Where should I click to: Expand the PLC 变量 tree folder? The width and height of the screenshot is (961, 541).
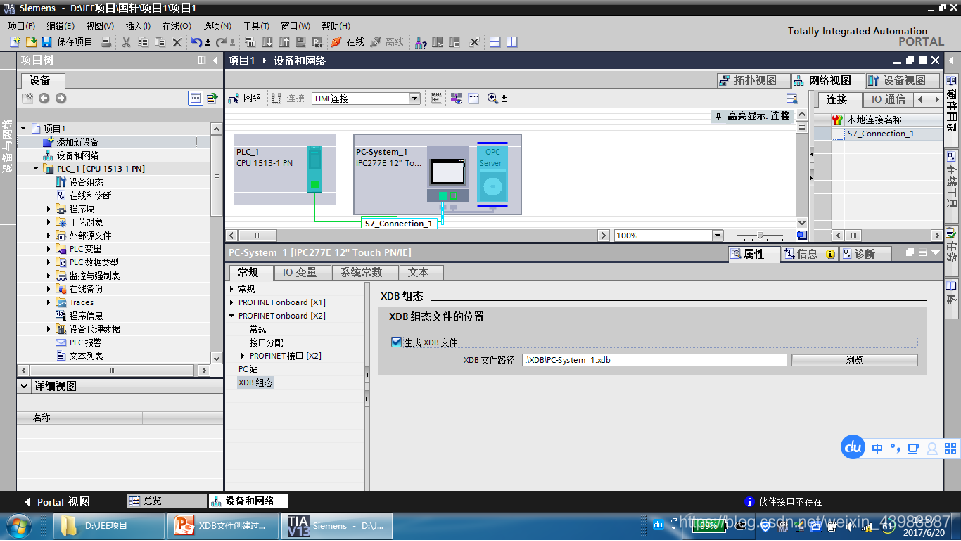(x=48, y=249)
